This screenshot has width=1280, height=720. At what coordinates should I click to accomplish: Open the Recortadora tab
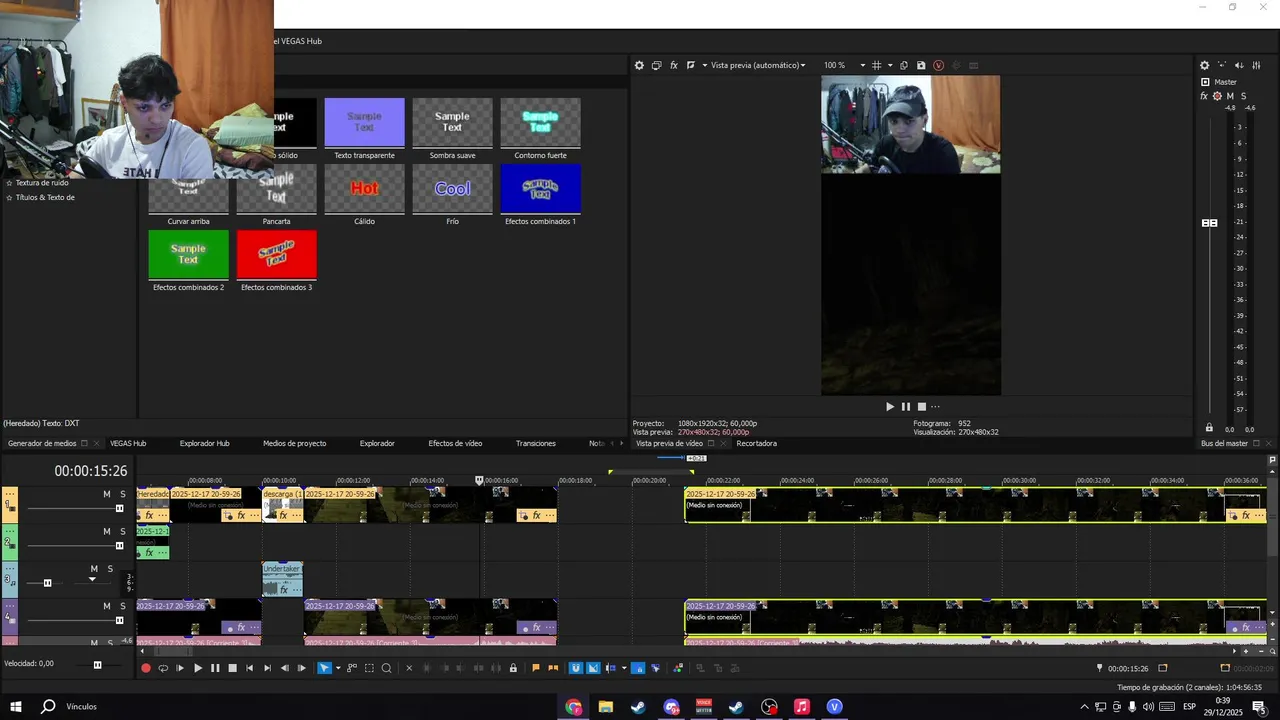(x=756, y=443)
